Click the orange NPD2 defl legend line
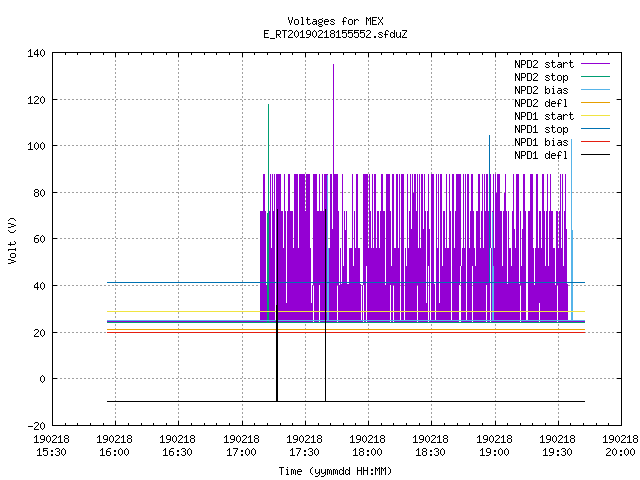640x480 pixels. 595,103
